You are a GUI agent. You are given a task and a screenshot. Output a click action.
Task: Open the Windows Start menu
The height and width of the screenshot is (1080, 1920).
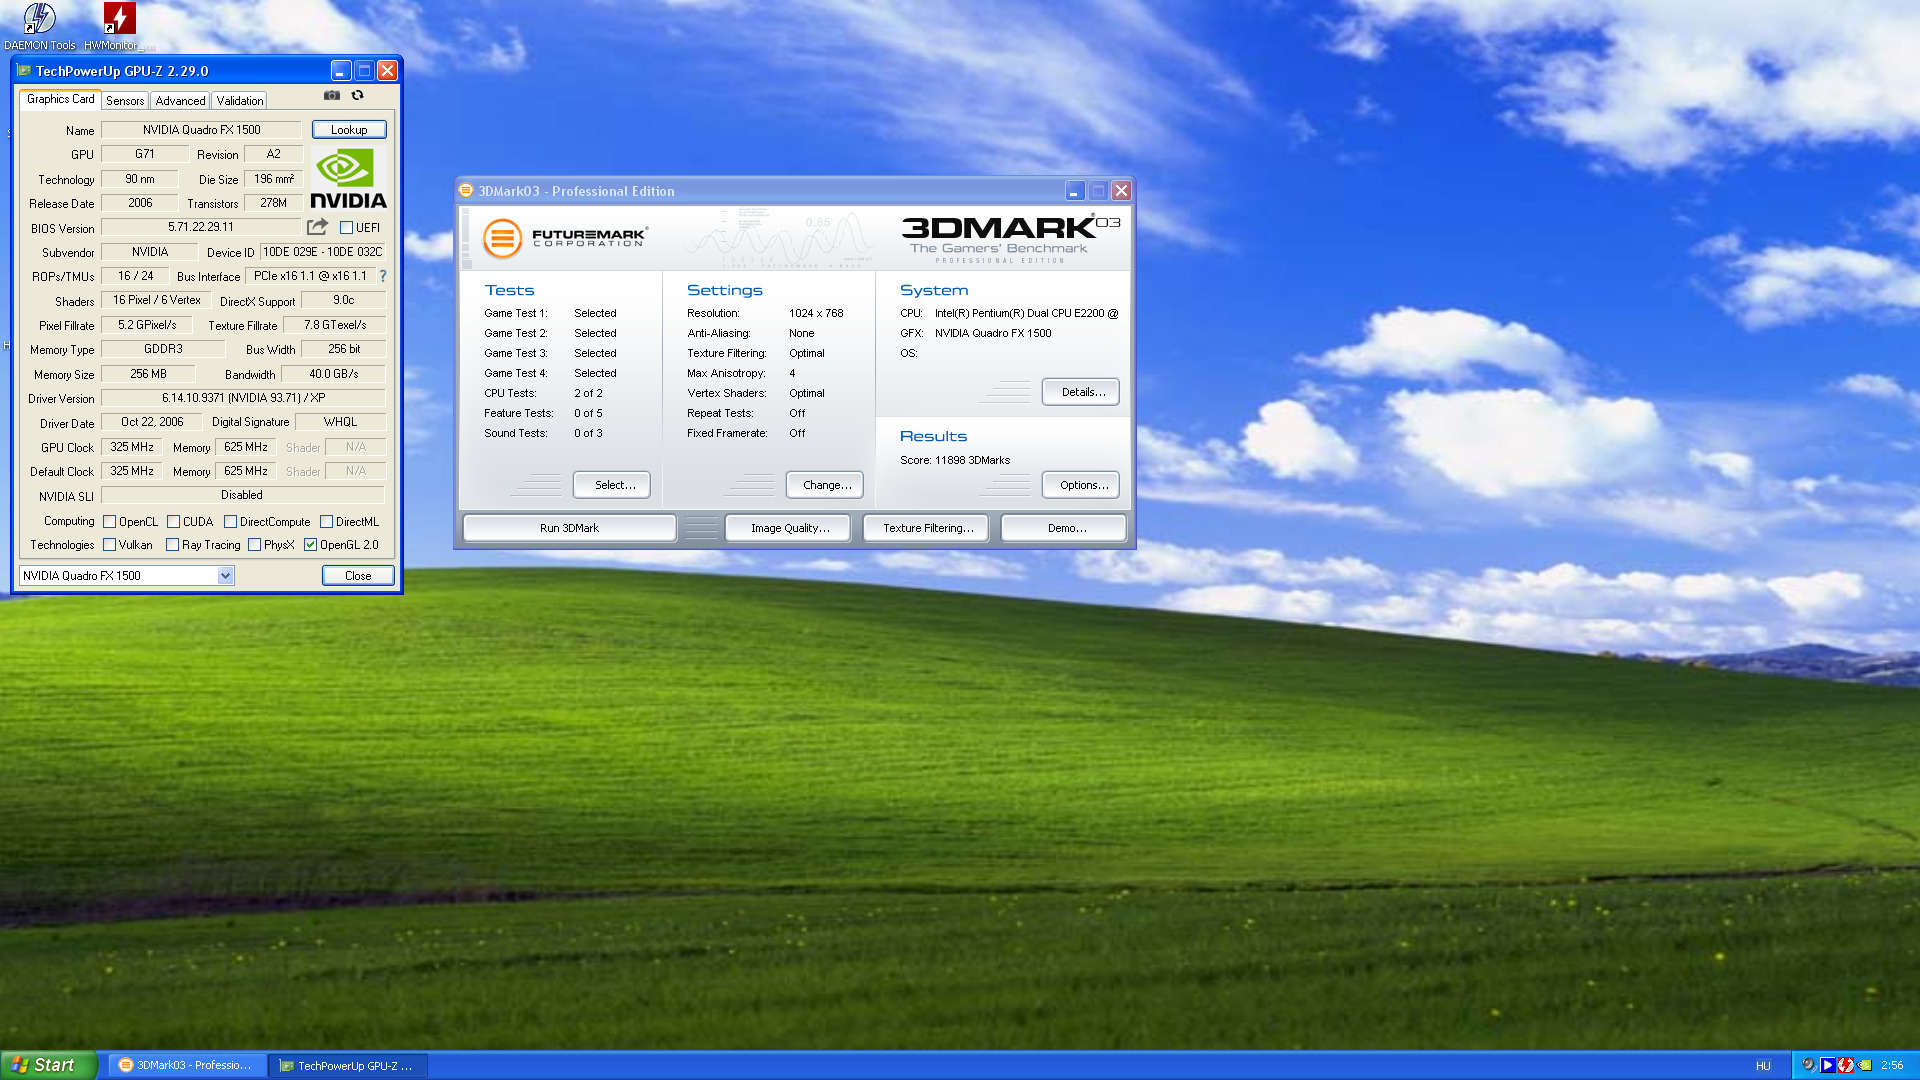(x=48, y=1065)
